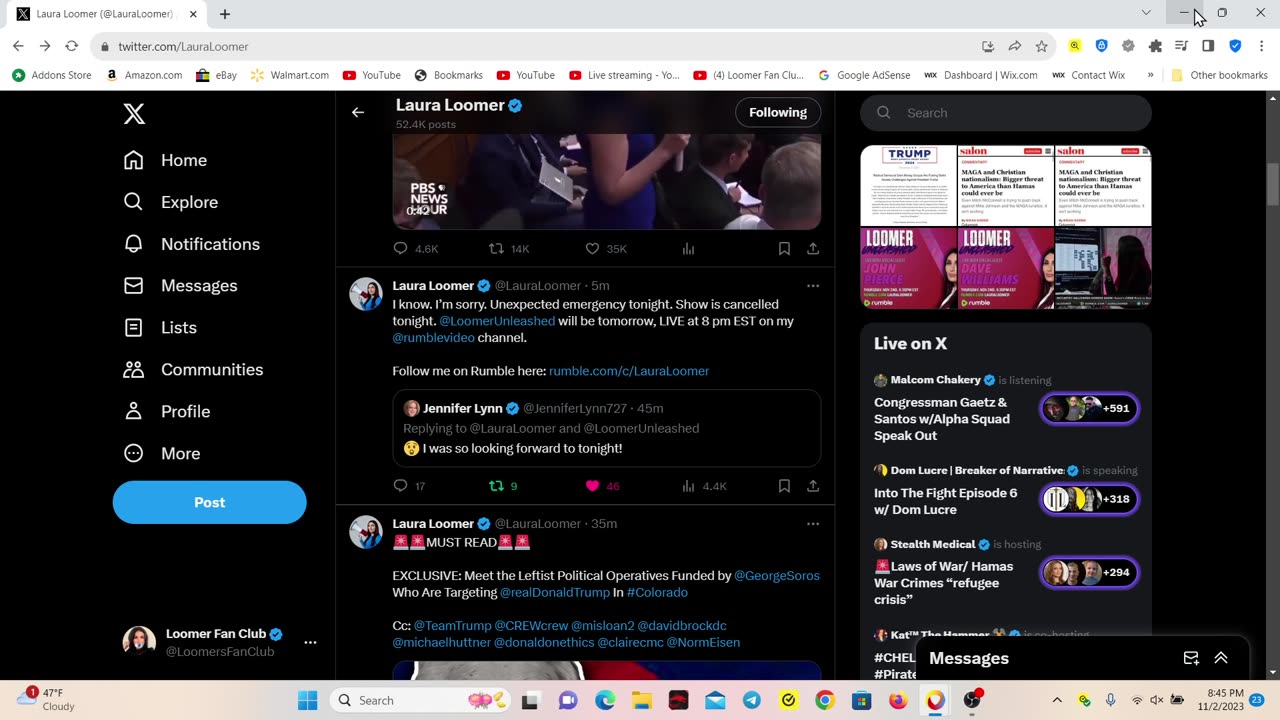Bookmark this tab with the star icon

click(1041, 46)
